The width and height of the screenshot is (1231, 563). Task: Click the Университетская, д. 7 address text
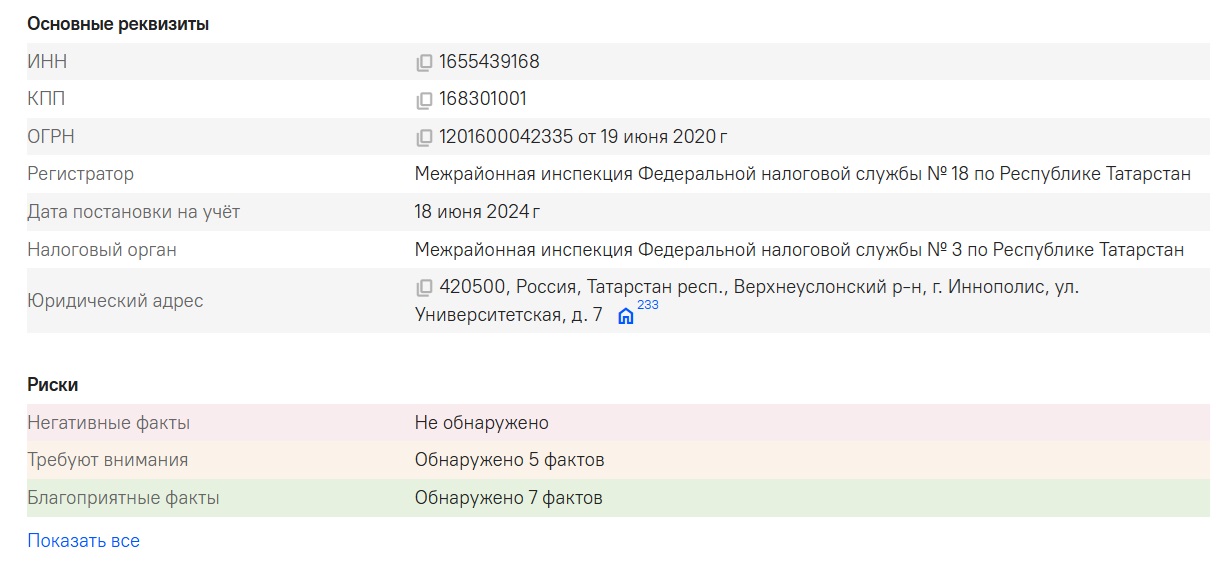508,316
